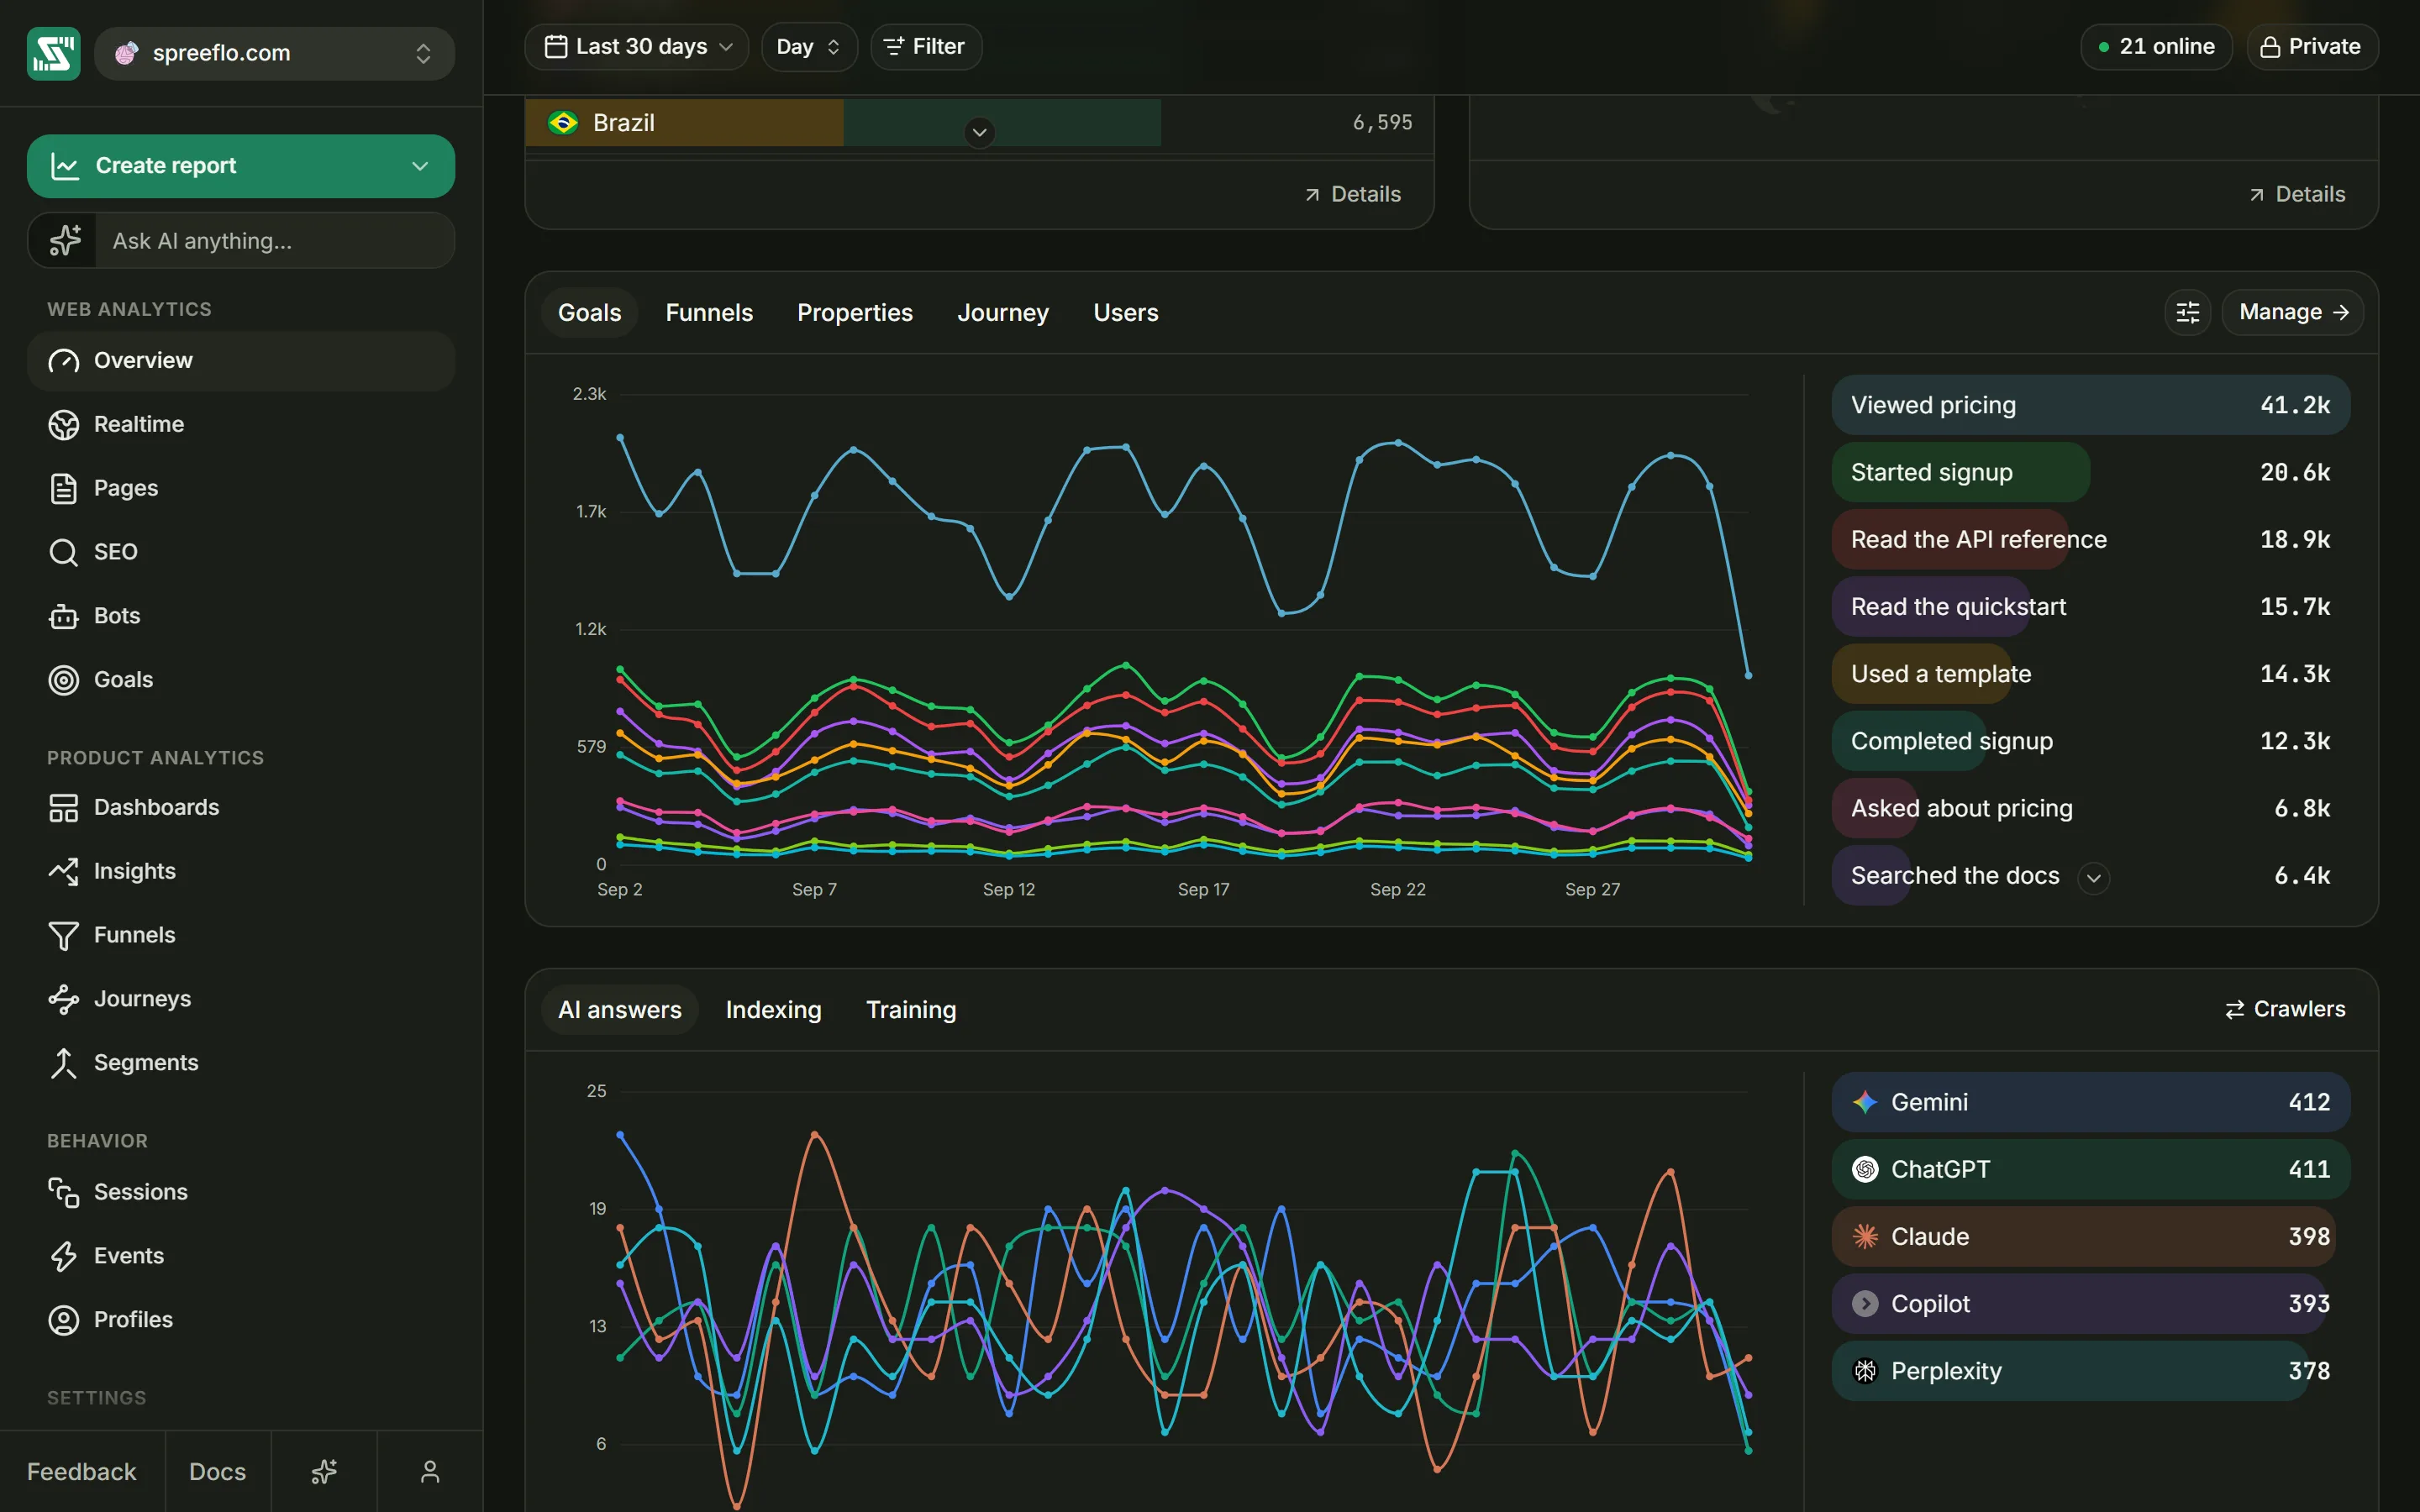
Task: Click the AI sparkle icon beside Ask AI
Action: pos(65,241)
